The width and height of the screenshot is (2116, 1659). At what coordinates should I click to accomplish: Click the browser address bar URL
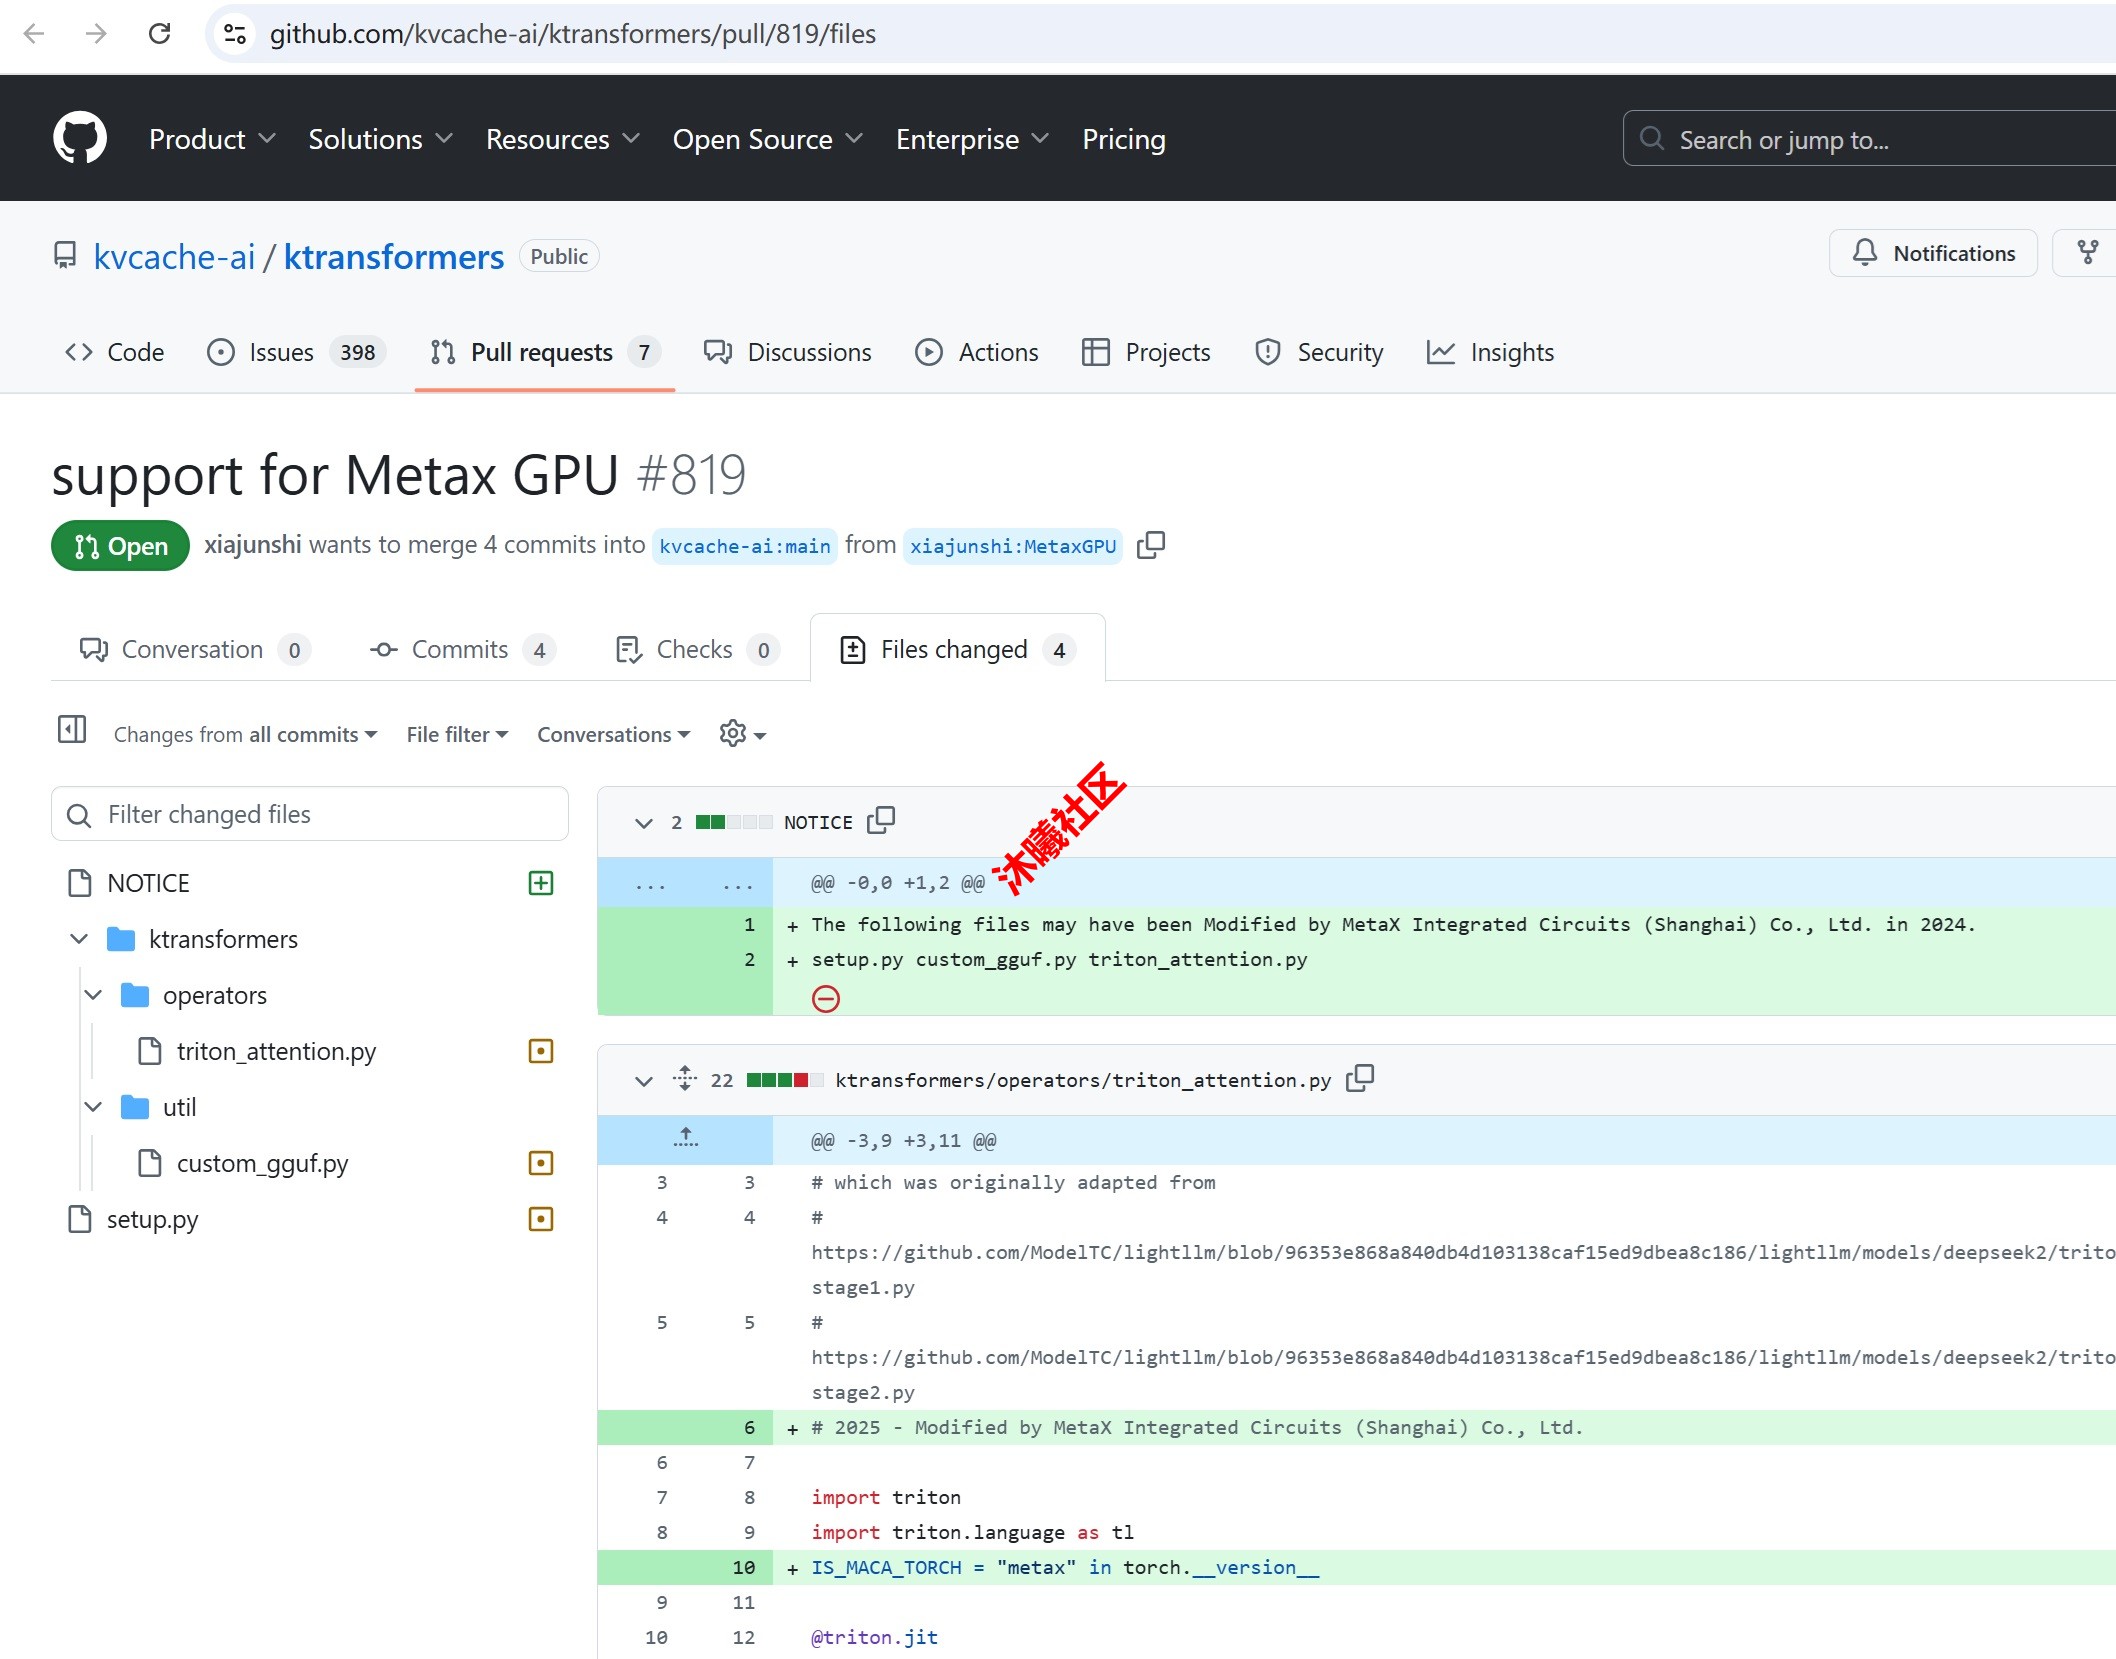point(573,34)
